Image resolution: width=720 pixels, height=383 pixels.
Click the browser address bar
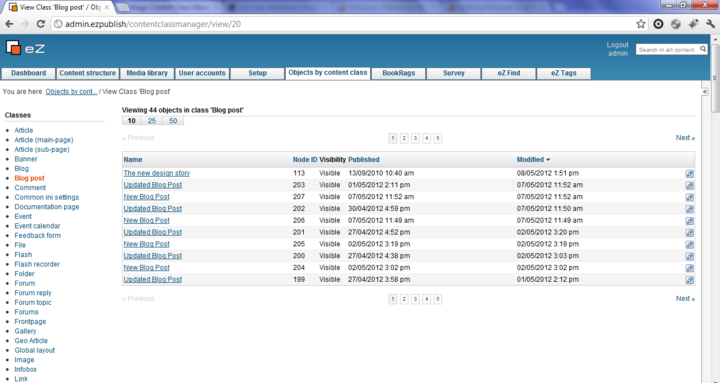344,24
